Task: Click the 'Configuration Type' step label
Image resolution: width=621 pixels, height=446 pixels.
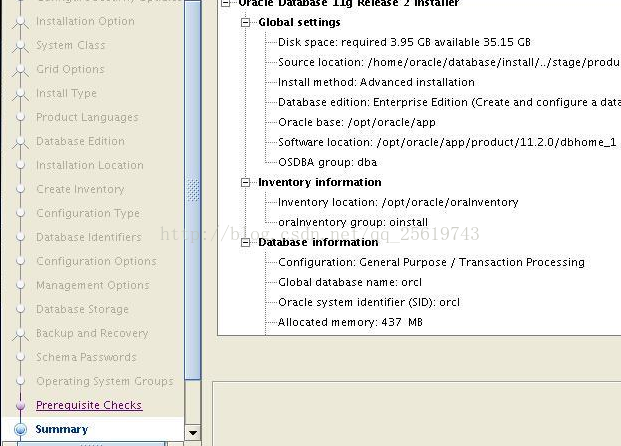Action: tap(88, 213)
